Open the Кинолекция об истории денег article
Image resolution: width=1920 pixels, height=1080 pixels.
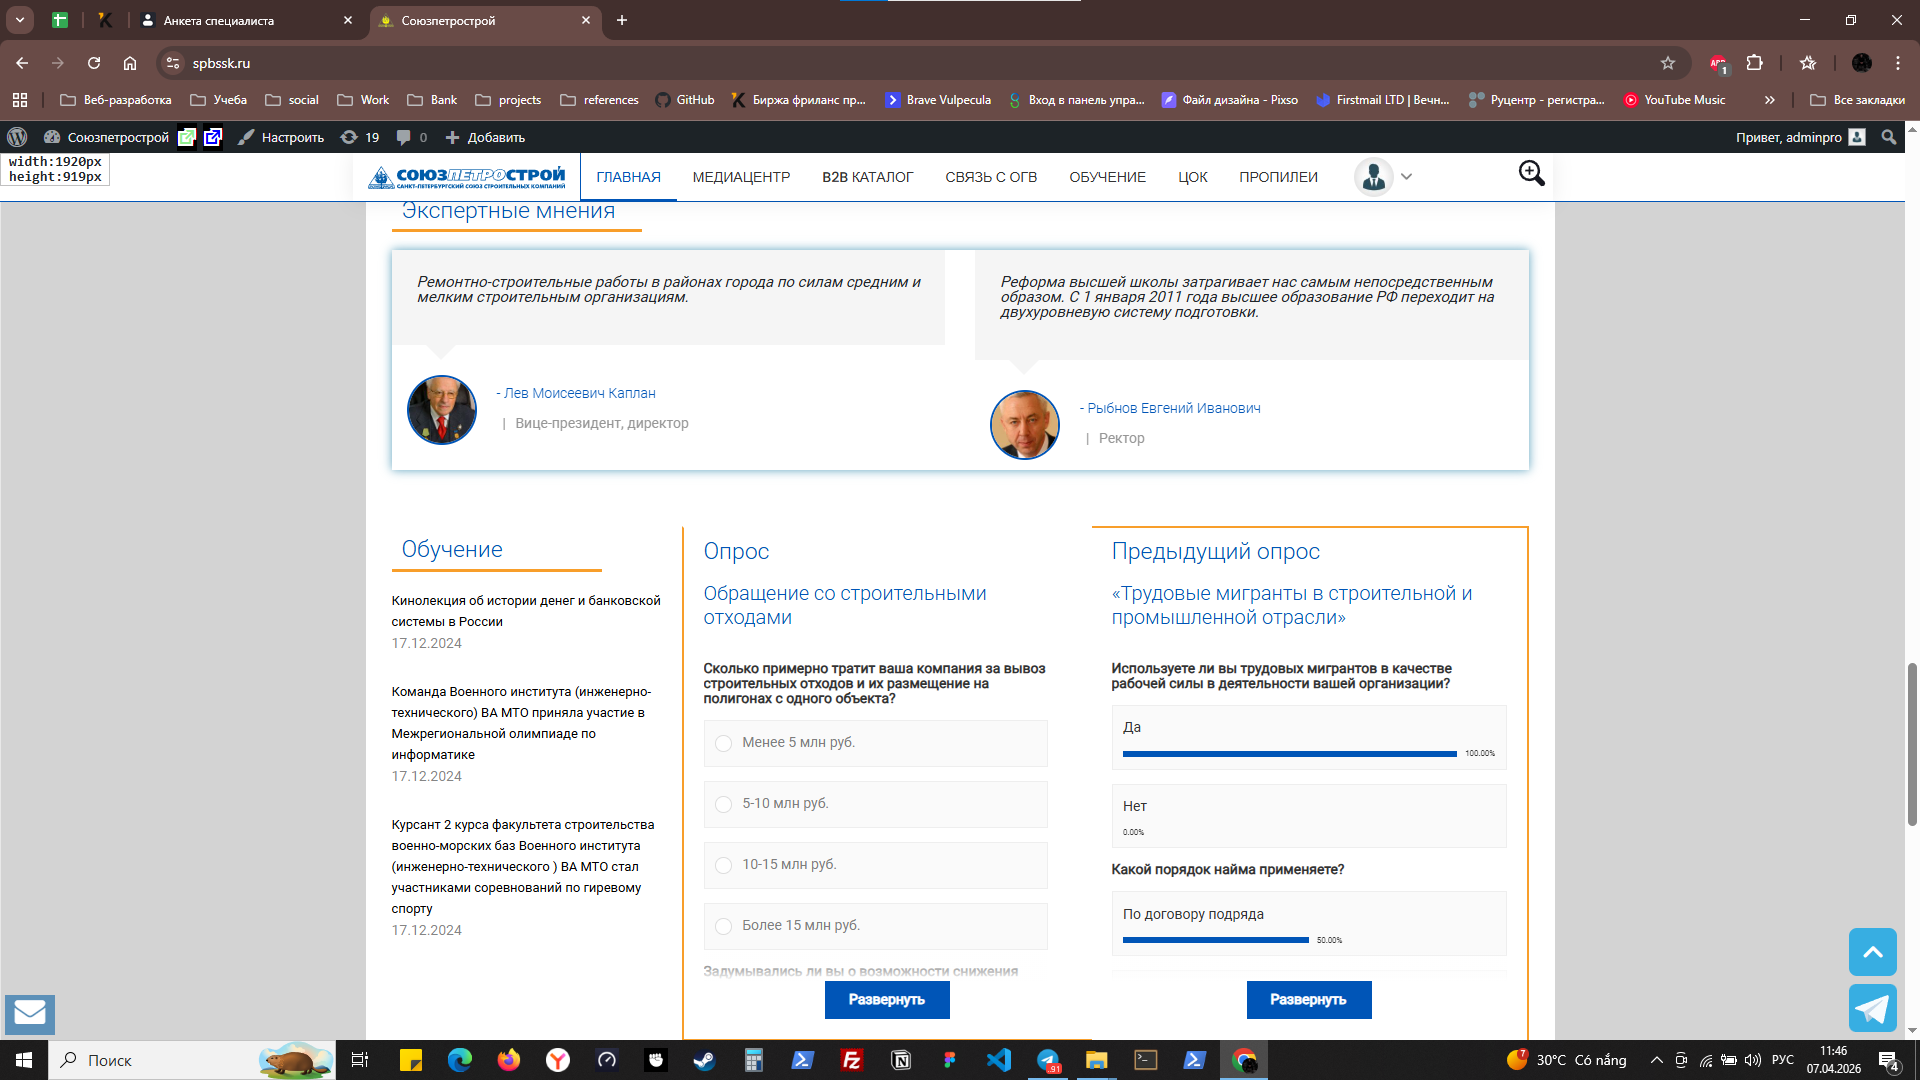coord(526,611)
